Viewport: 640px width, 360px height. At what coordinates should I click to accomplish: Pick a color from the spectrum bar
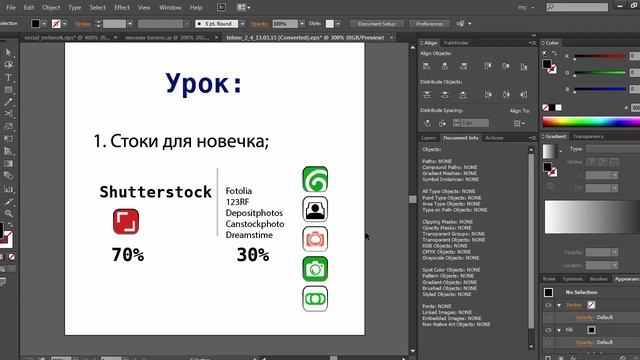pyautogui.click(x=591, y=121)
